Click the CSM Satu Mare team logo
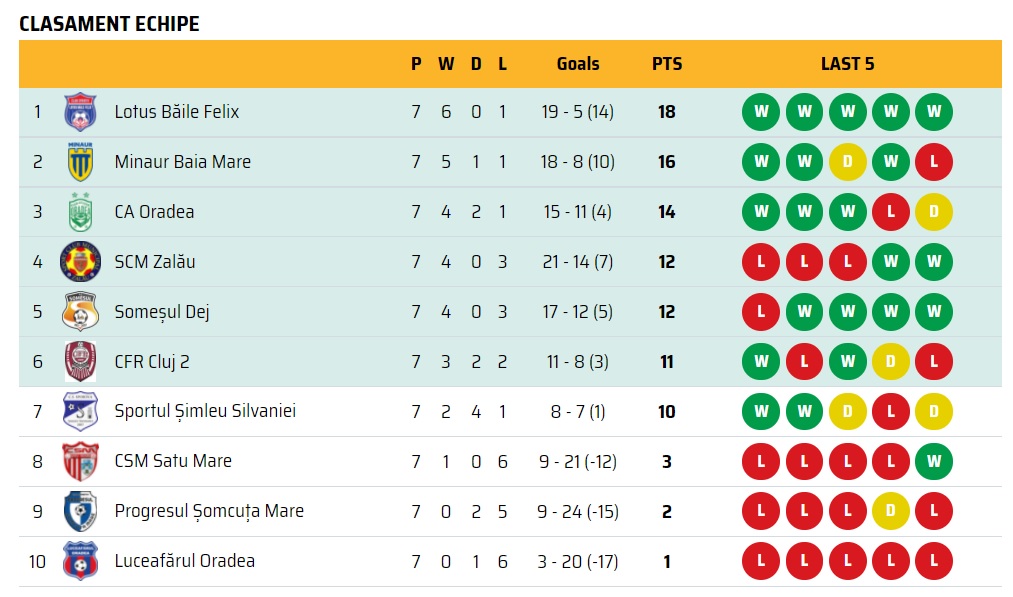Viewport: 1013px width, 597px height. (80, 462)
